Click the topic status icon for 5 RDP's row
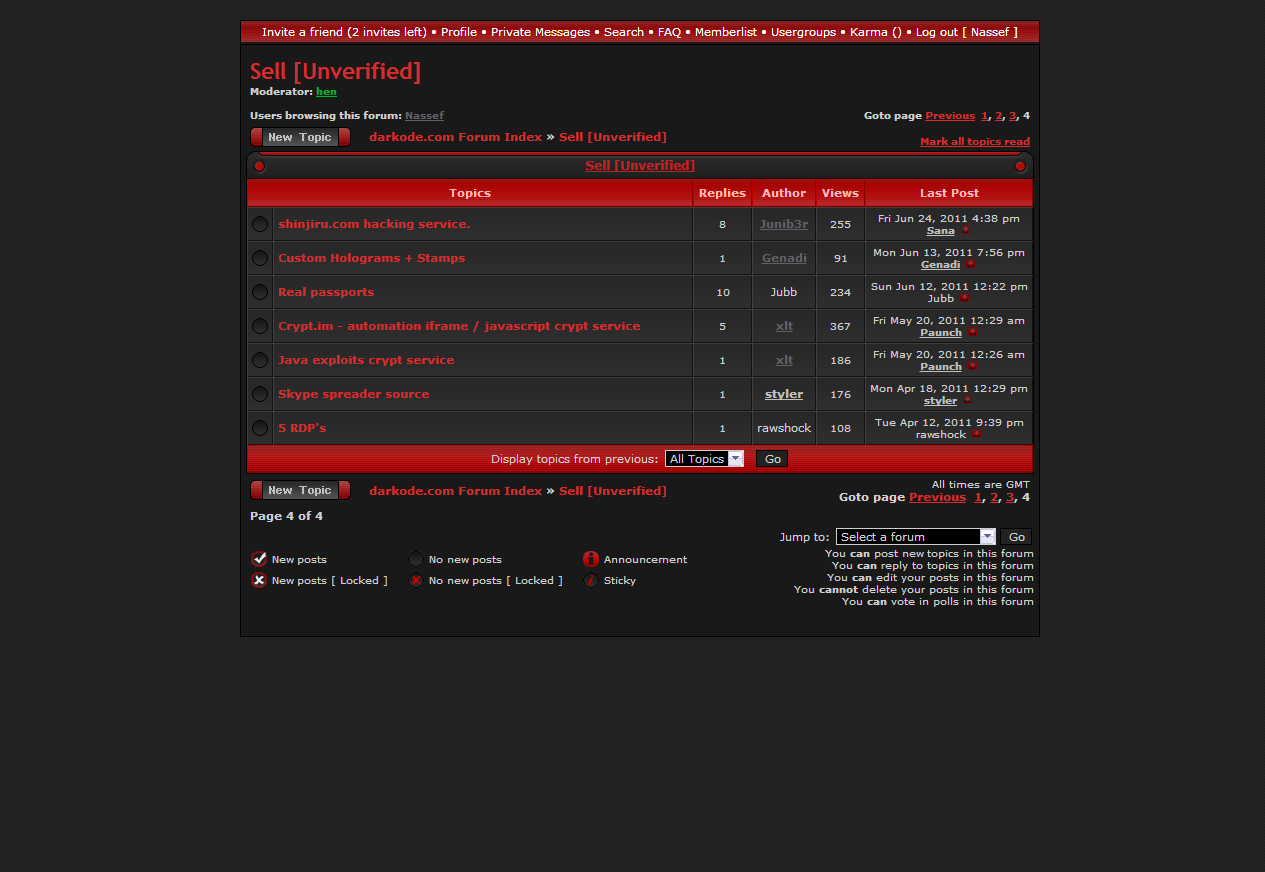 tap(260, 428)
